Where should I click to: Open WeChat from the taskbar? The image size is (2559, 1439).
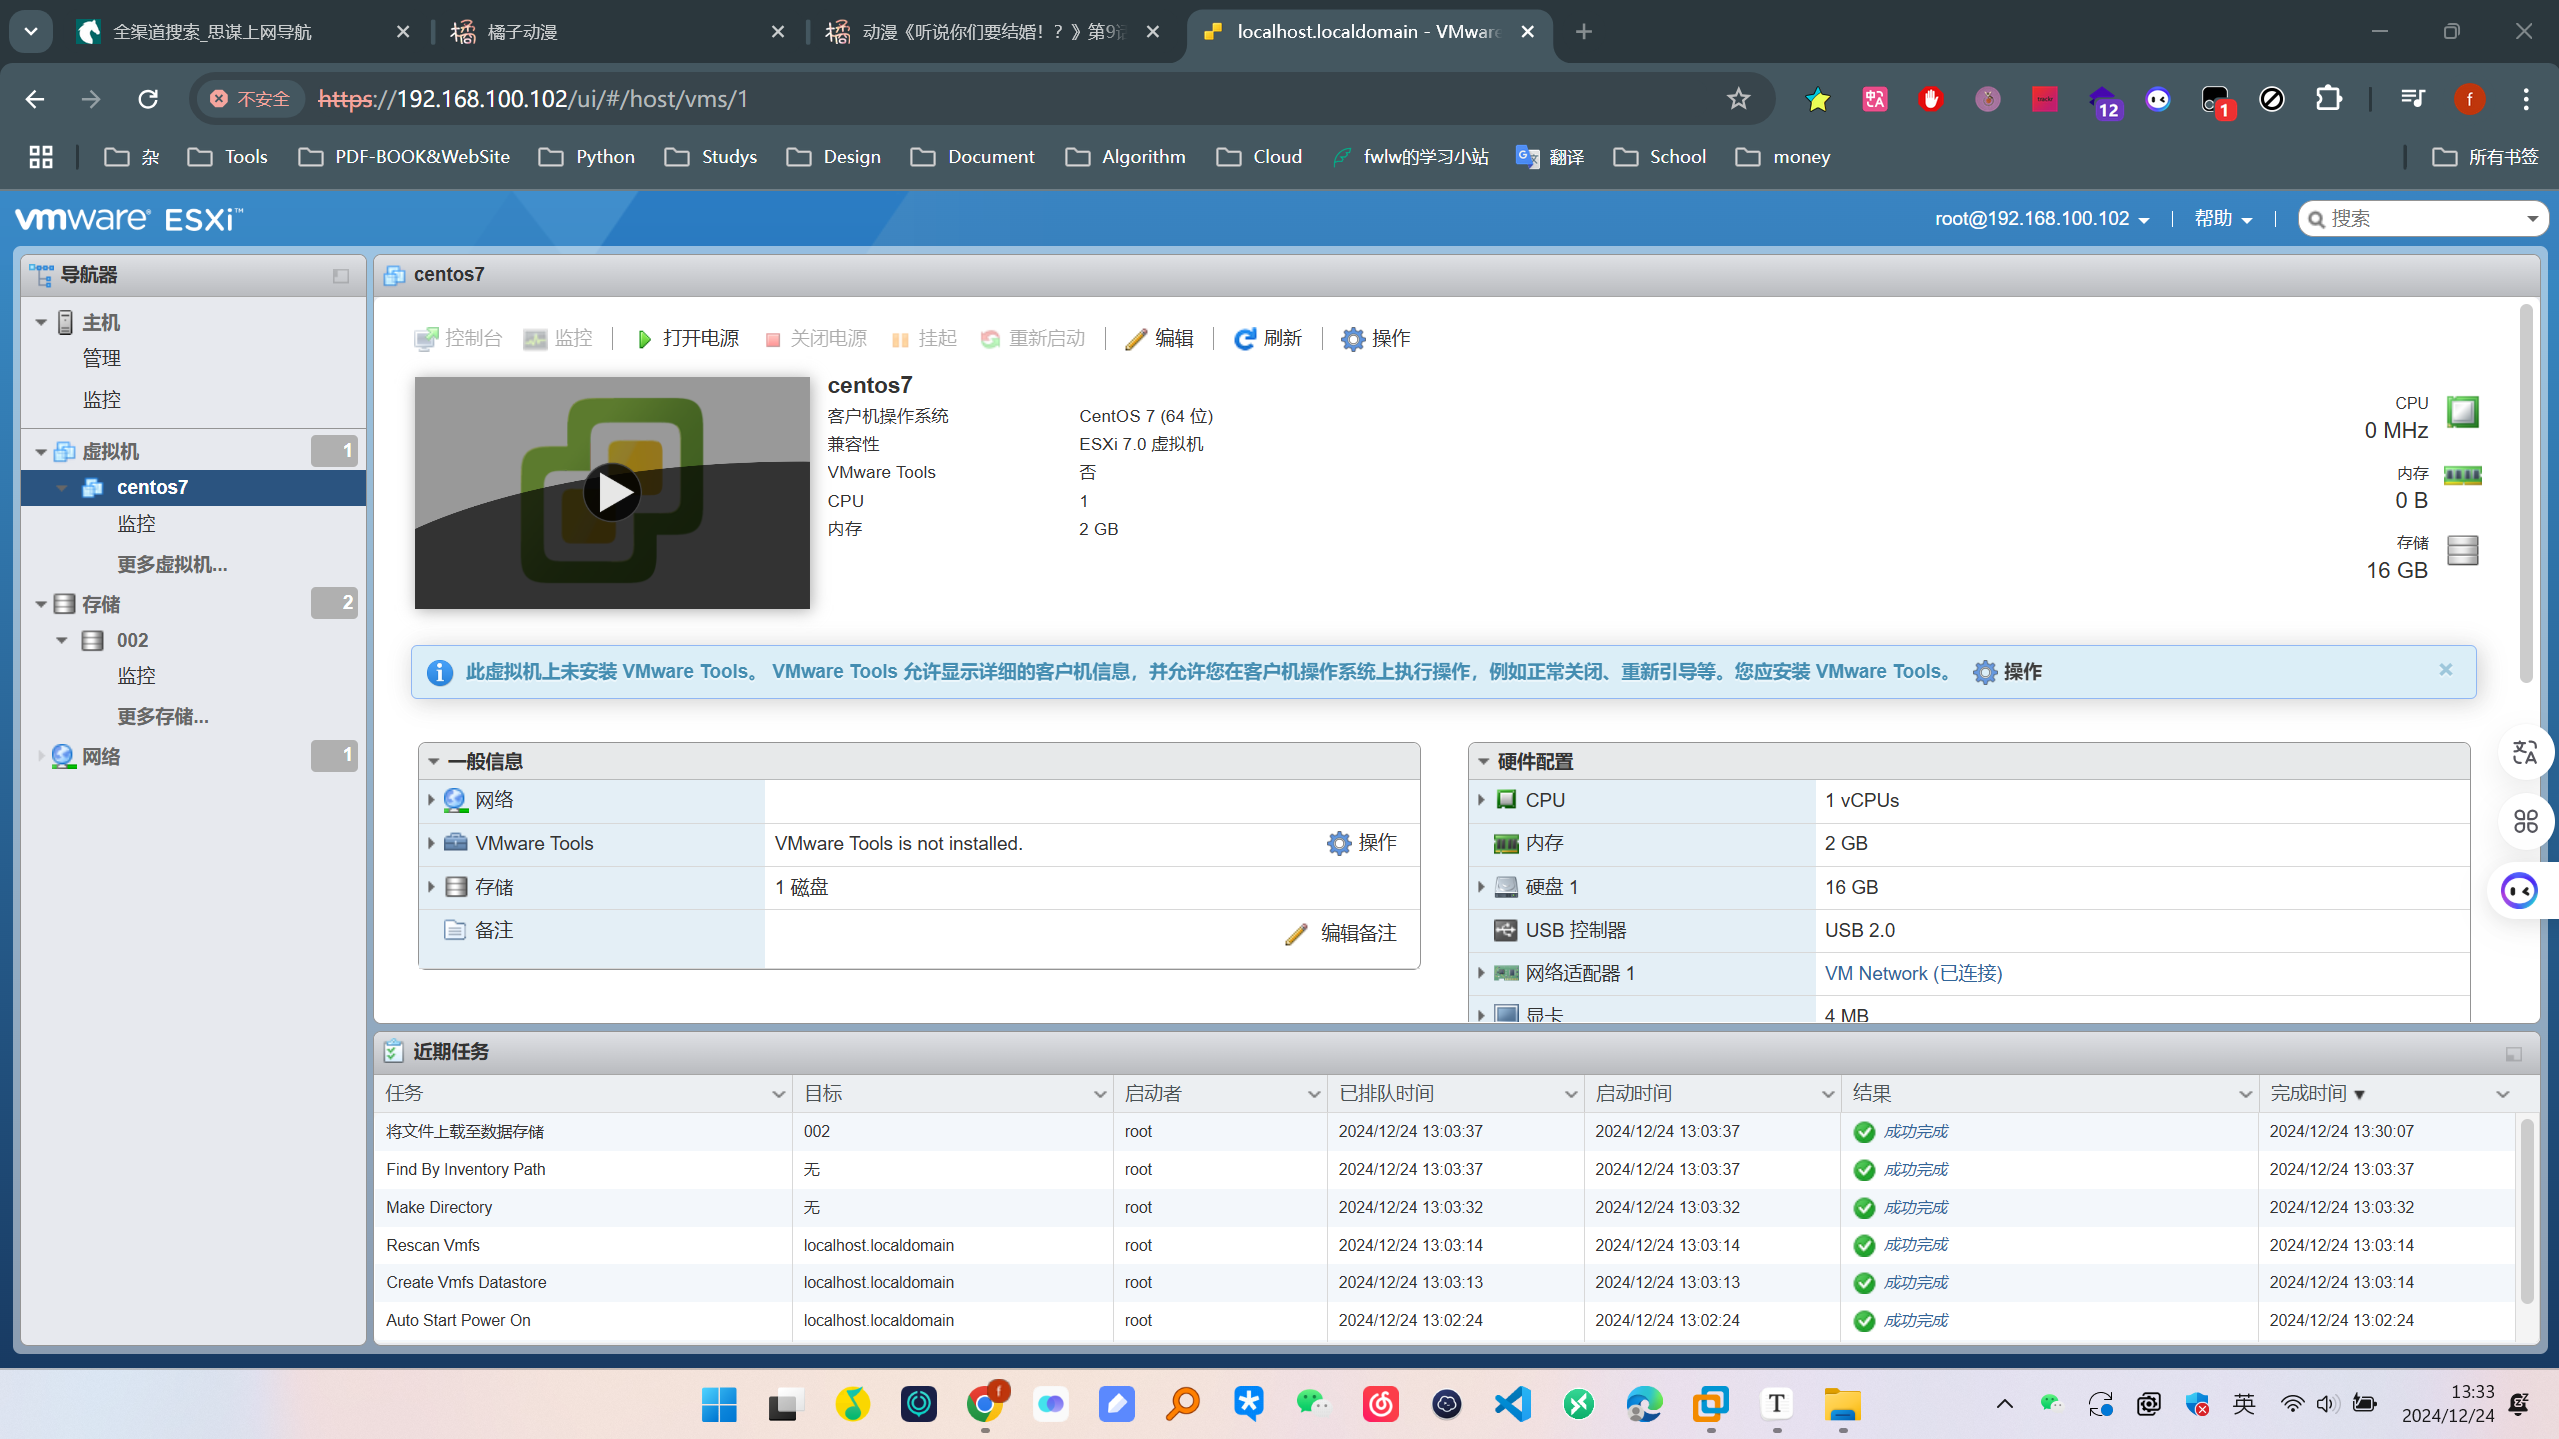(1313, 1405)
